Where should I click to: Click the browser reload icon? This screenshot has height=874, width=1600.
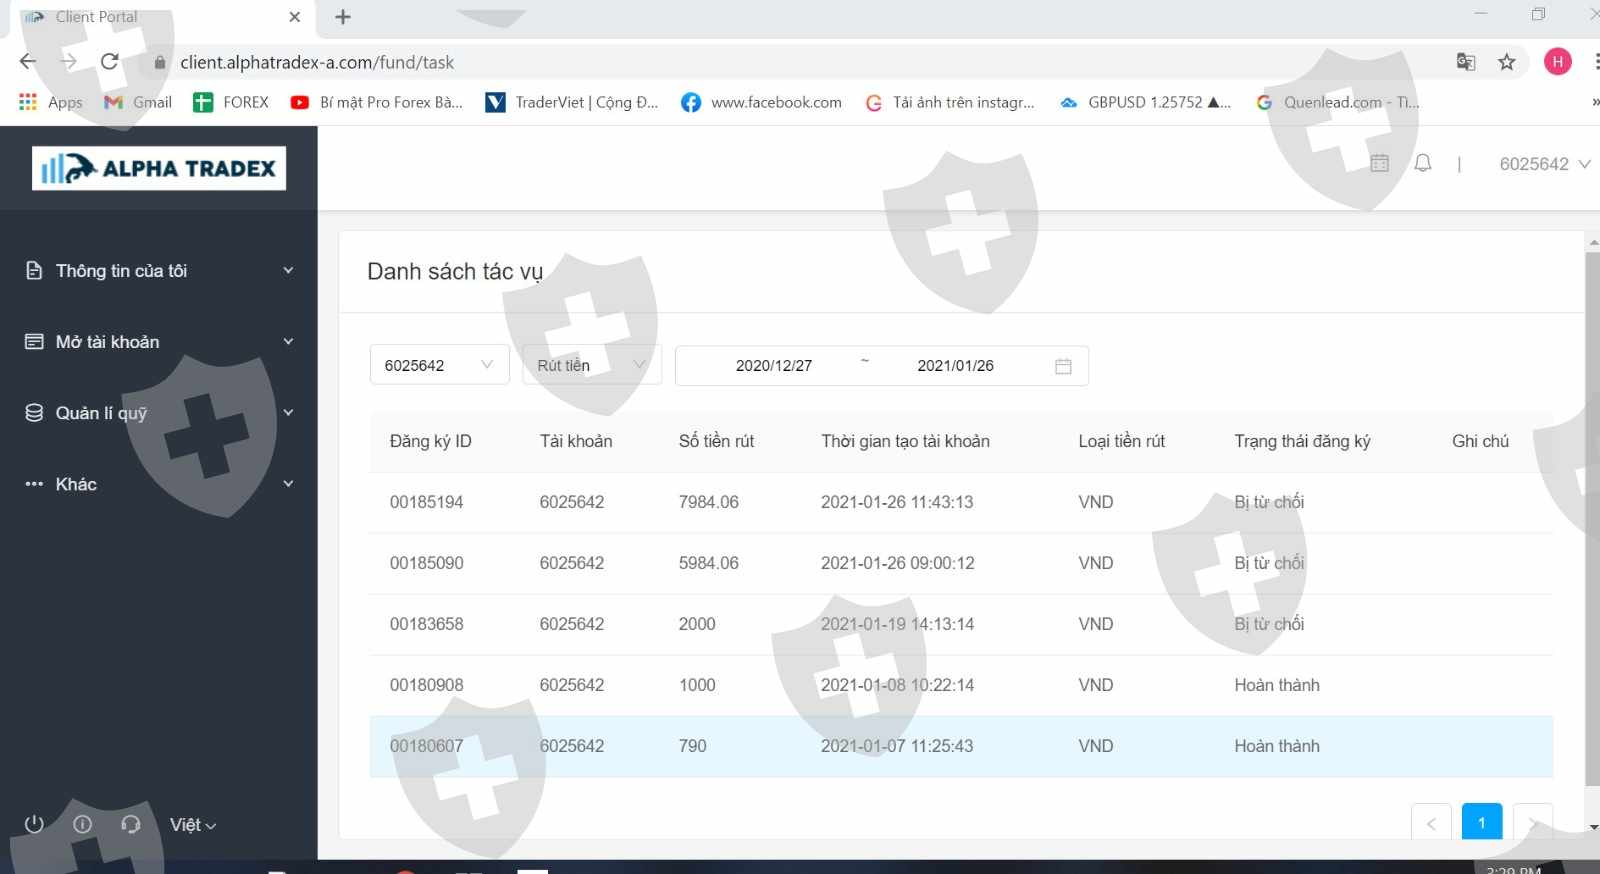tap(110, 62)
